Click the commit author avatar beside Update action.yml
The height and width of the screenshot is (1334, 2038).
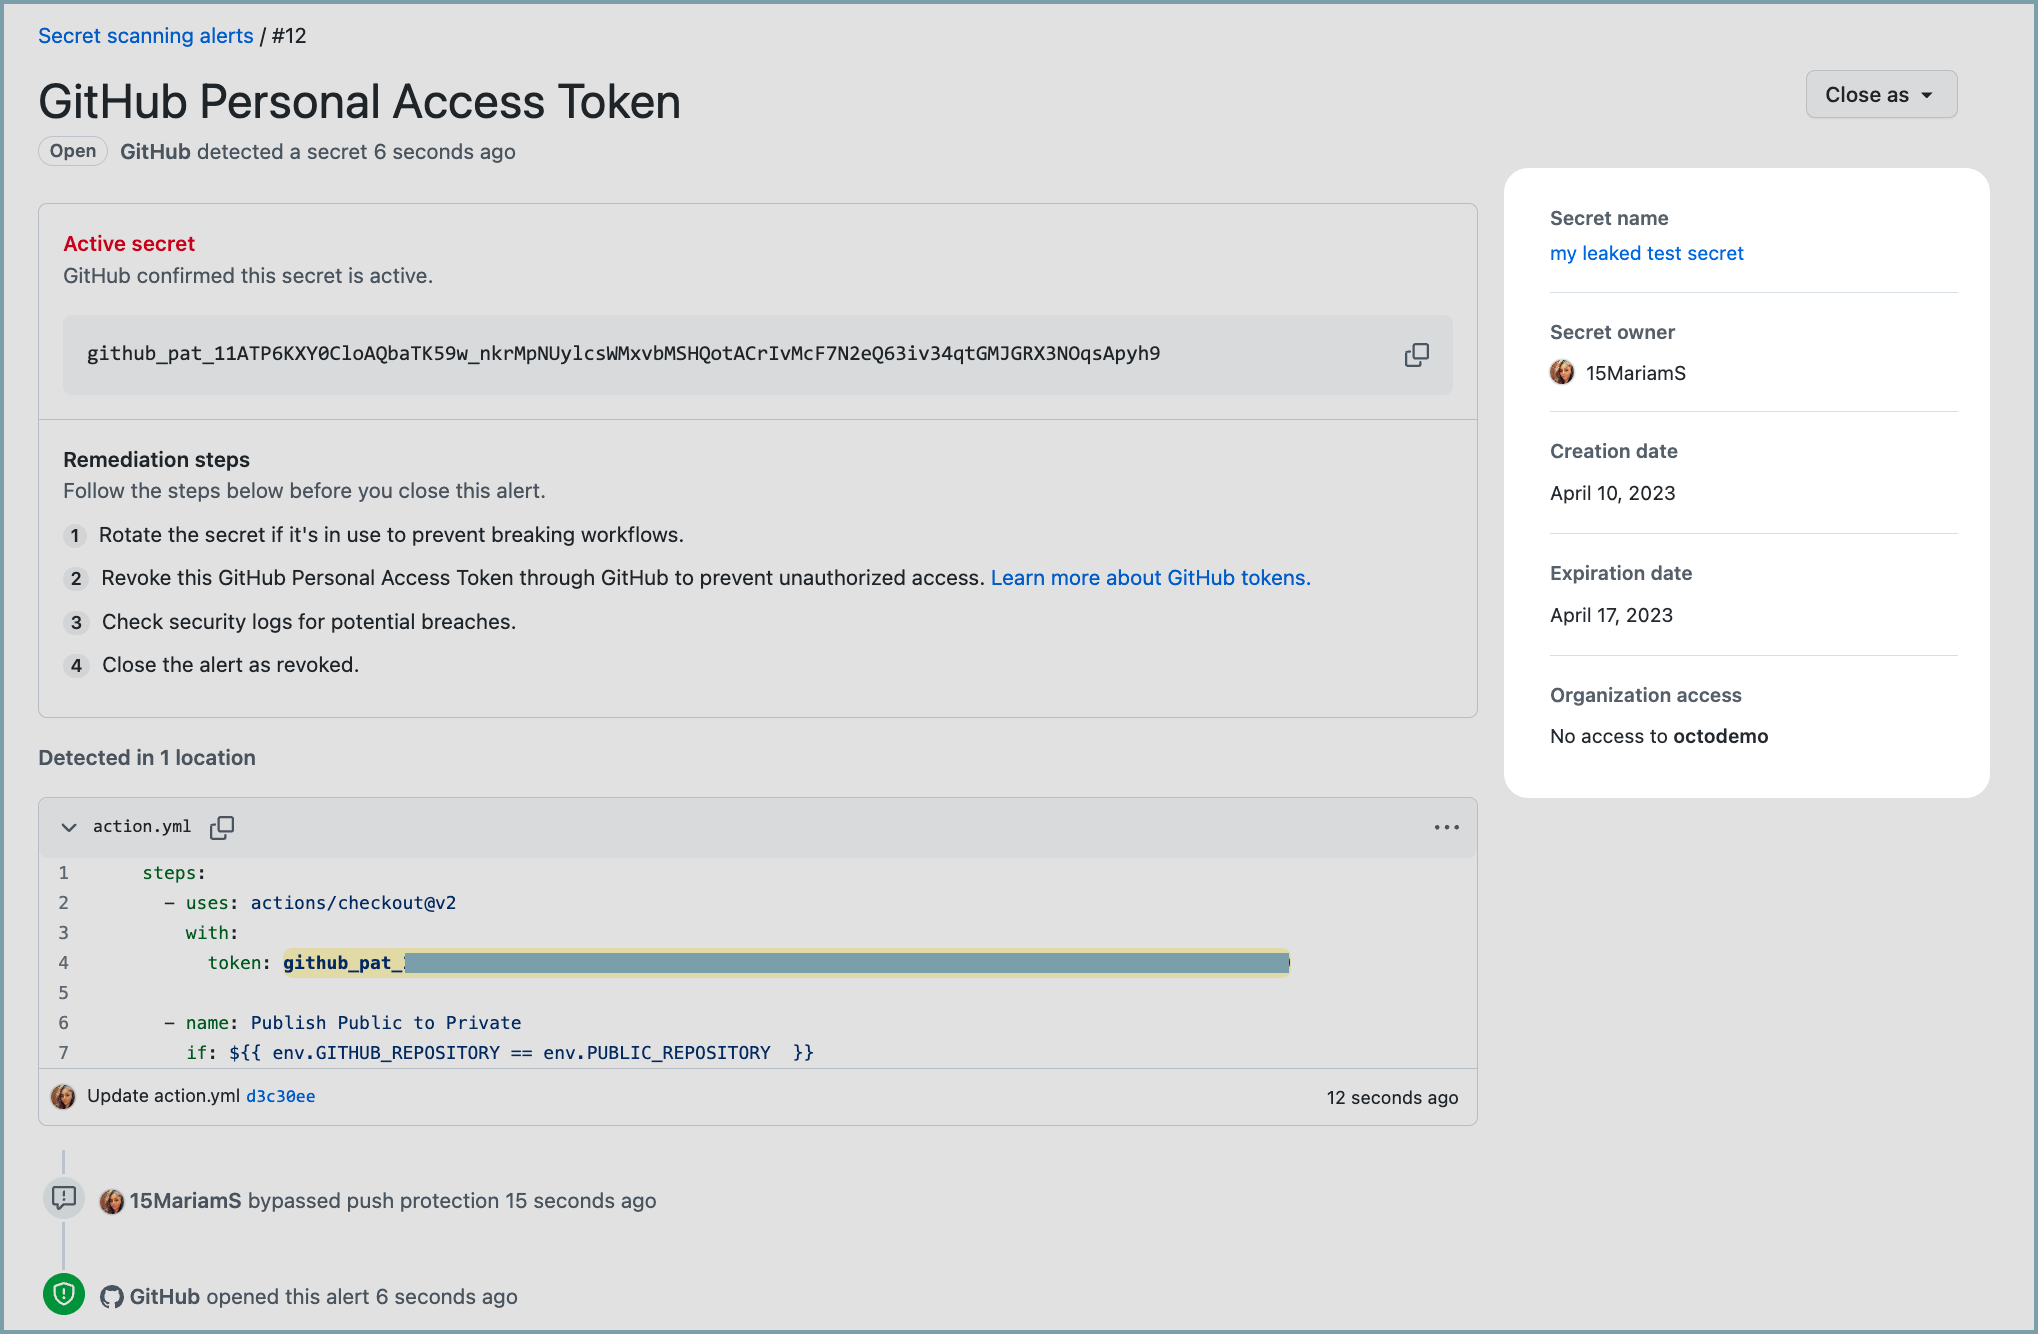pos(63,1097)
